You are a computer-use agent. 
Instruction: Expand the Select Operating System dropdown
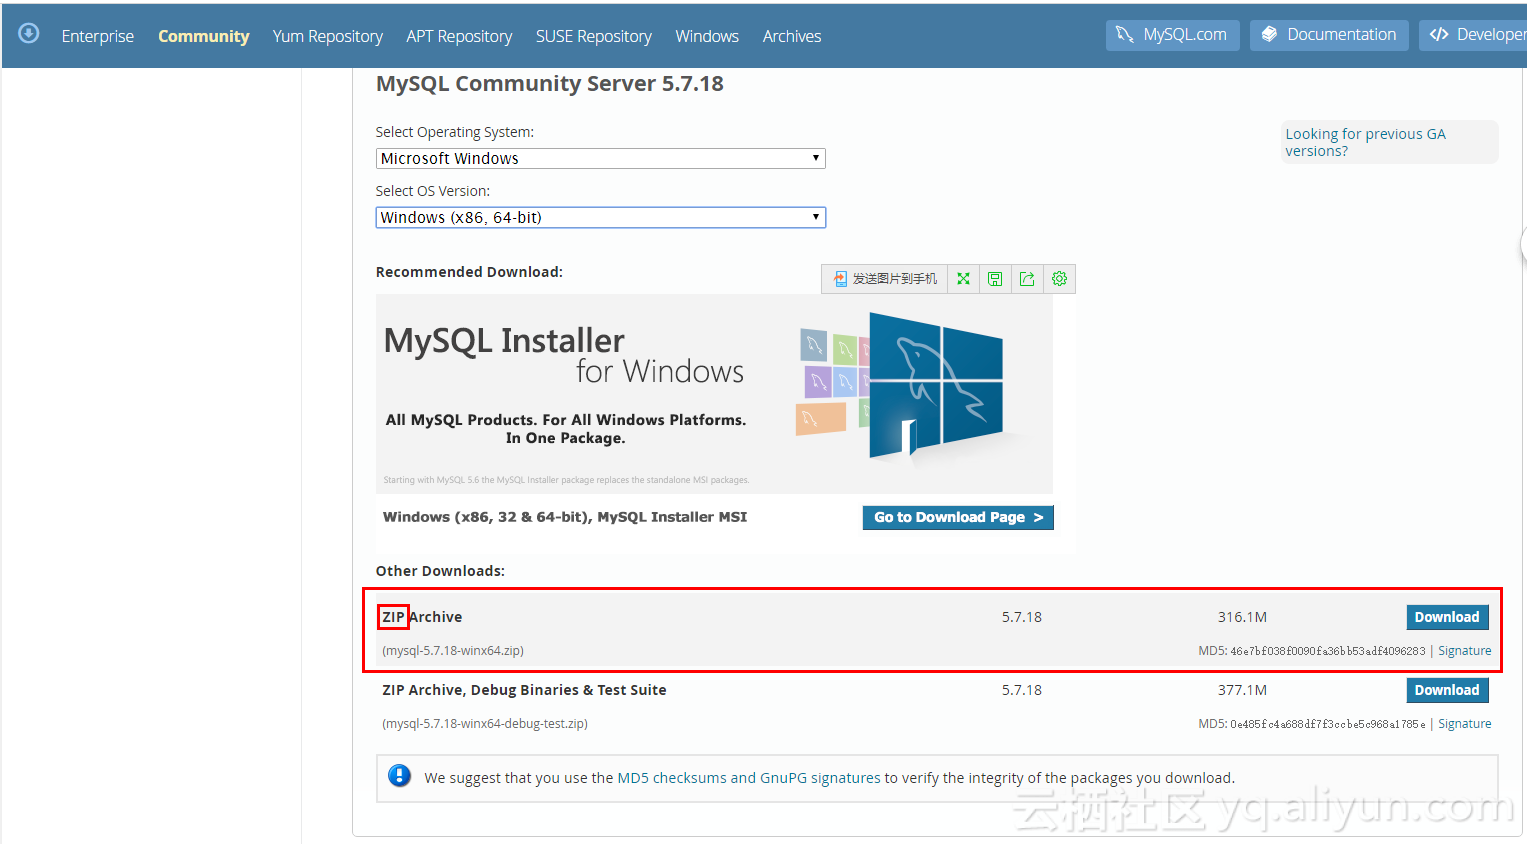[600, 158]
